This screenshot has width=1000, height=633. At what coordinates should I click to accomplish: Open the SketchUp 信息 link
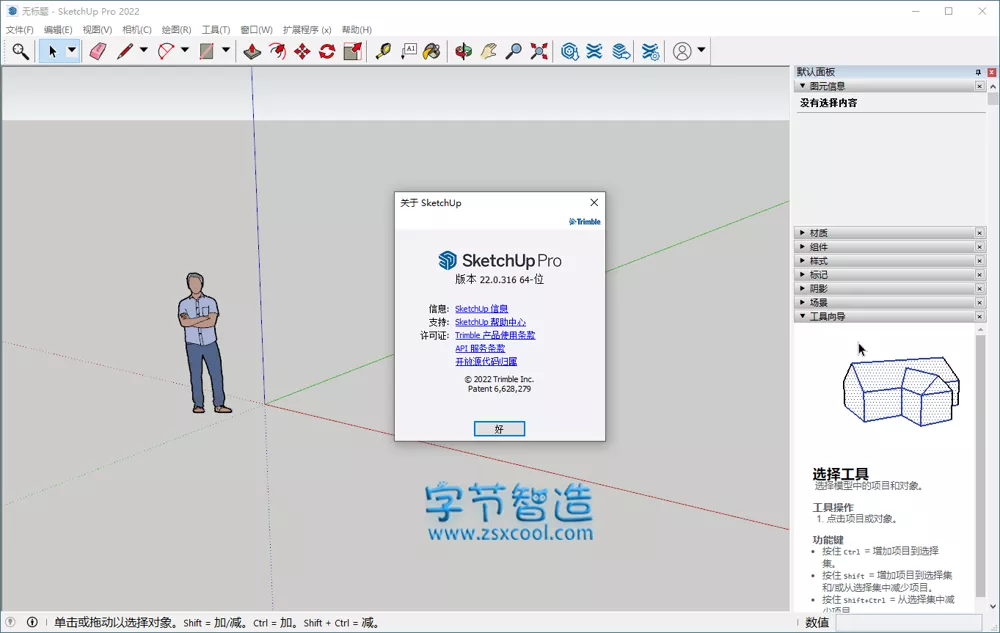482,309
